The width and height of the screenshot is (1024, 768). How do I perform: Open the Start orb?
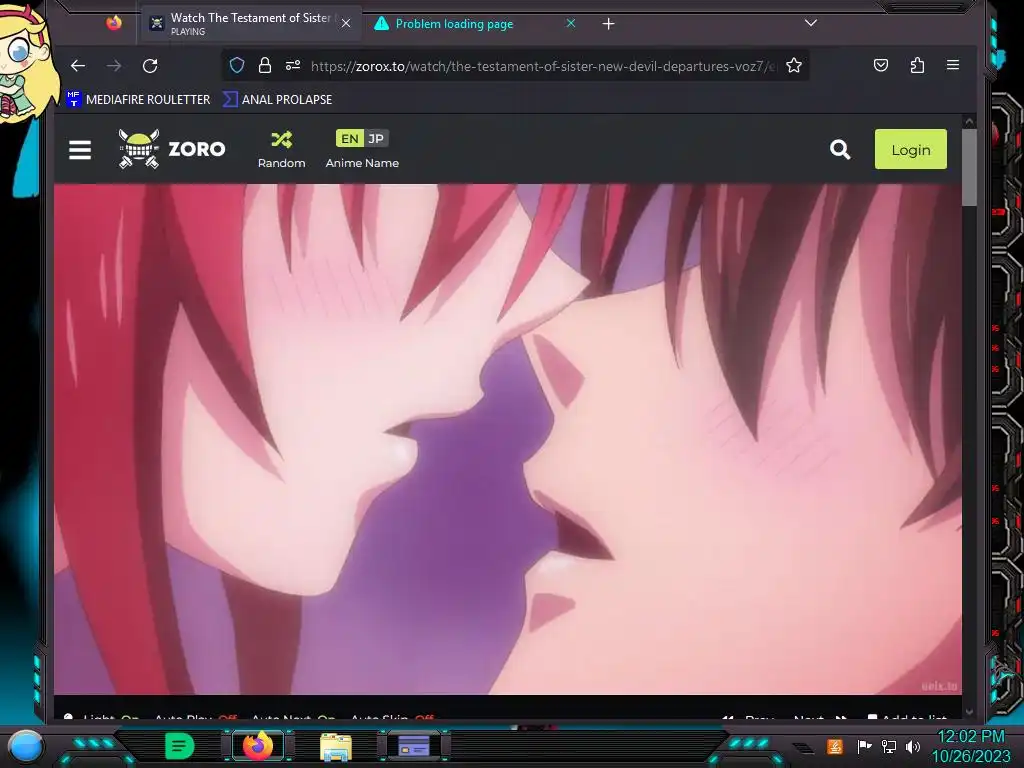coord(26,746)
